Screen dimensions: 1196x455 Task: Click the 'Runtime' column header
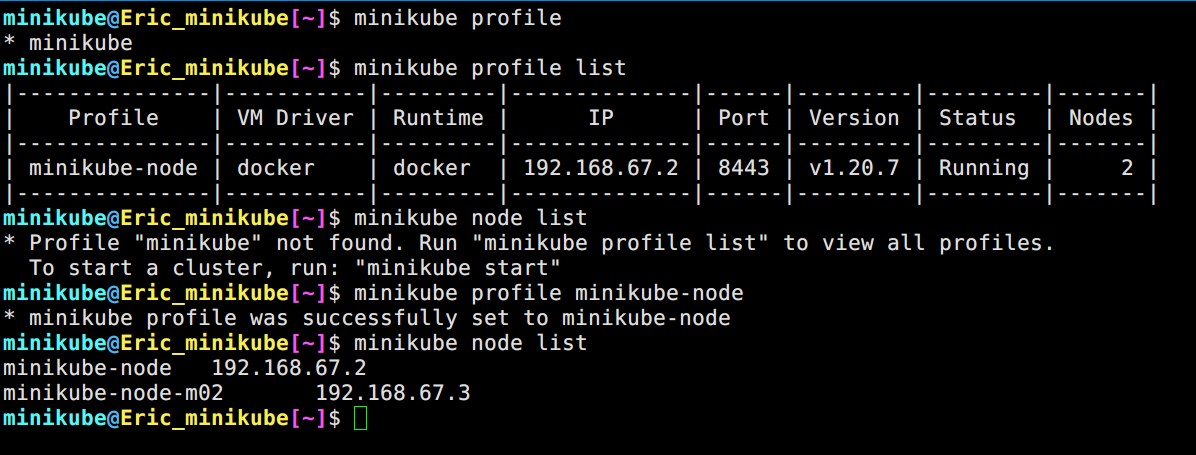point(438,118)
